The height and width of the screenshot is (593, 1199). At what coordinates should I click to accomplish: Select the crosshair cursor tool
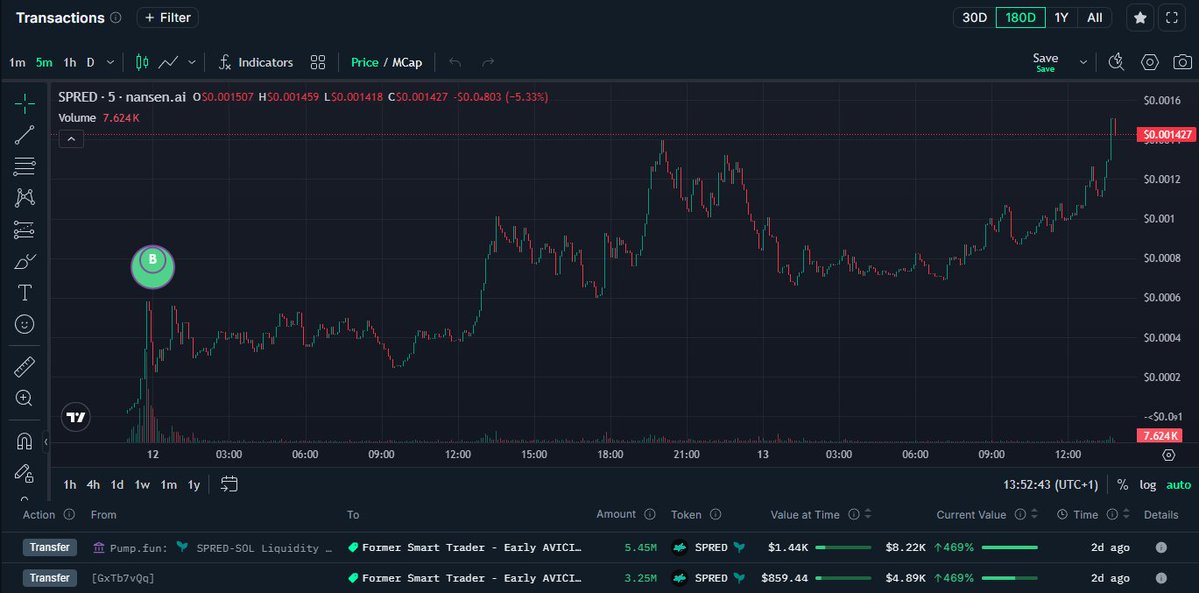click(x=24, y=102)
